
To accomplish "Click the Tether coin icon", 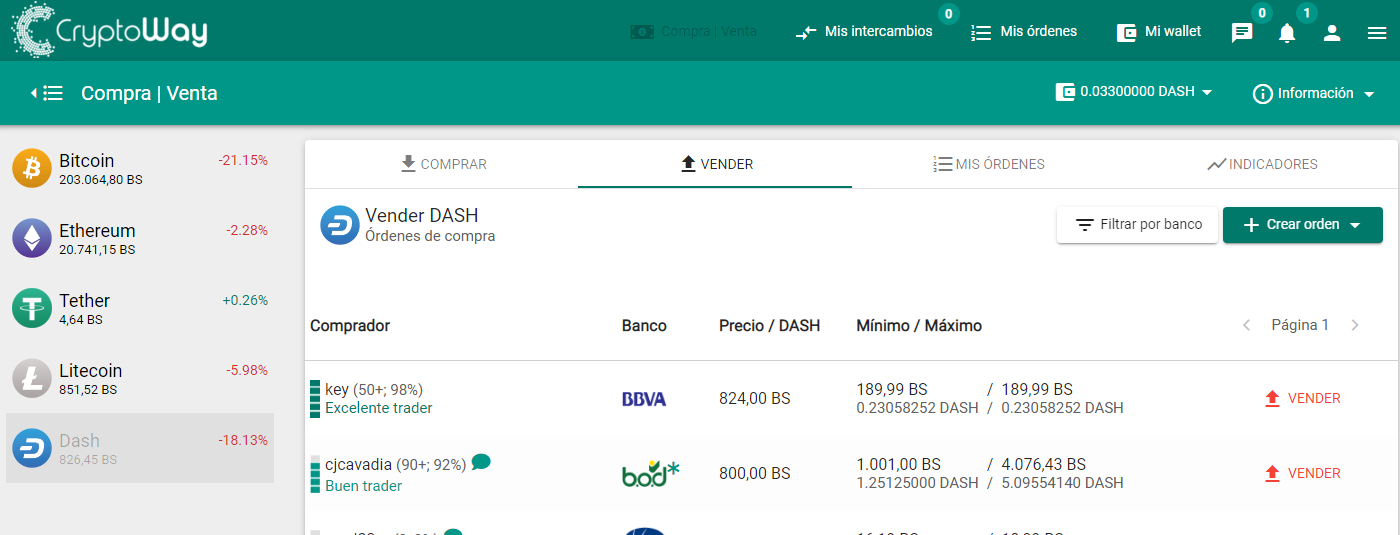I will click(32, 308).
